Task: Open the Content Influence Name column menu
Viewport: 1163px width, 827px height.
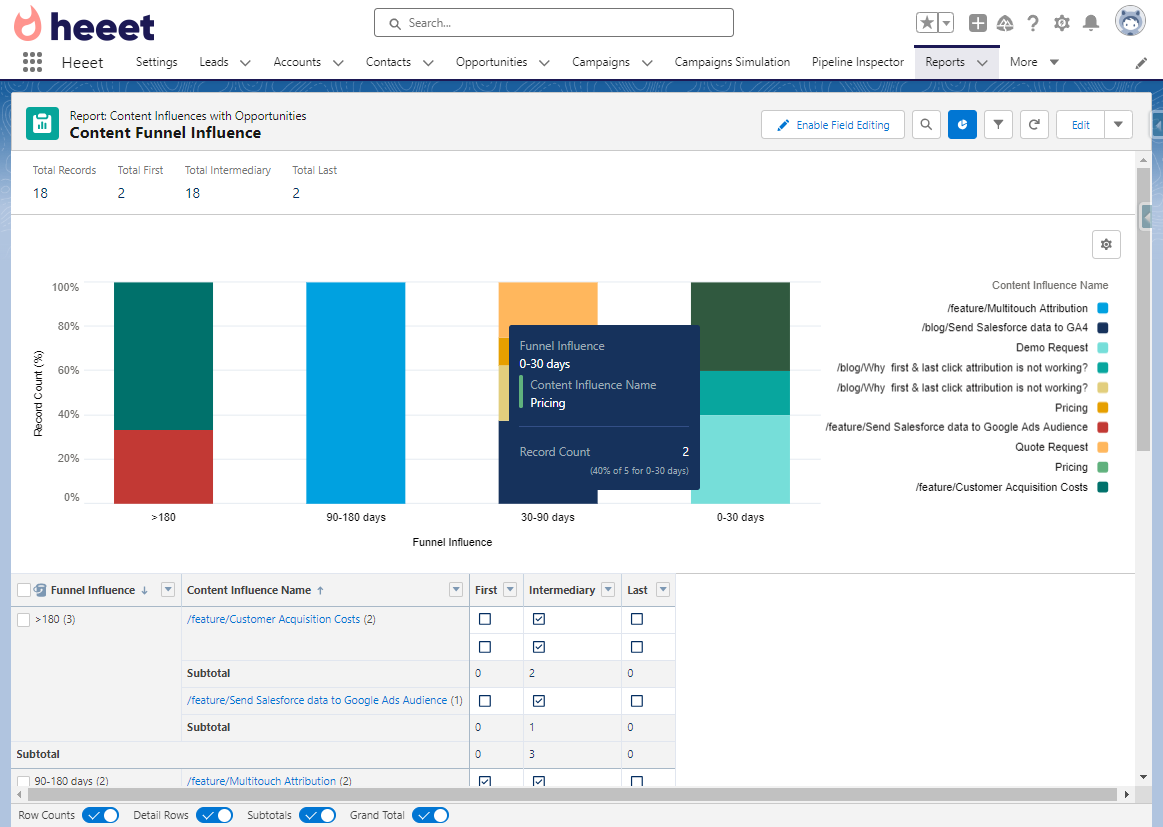Action: pos(455,590)
